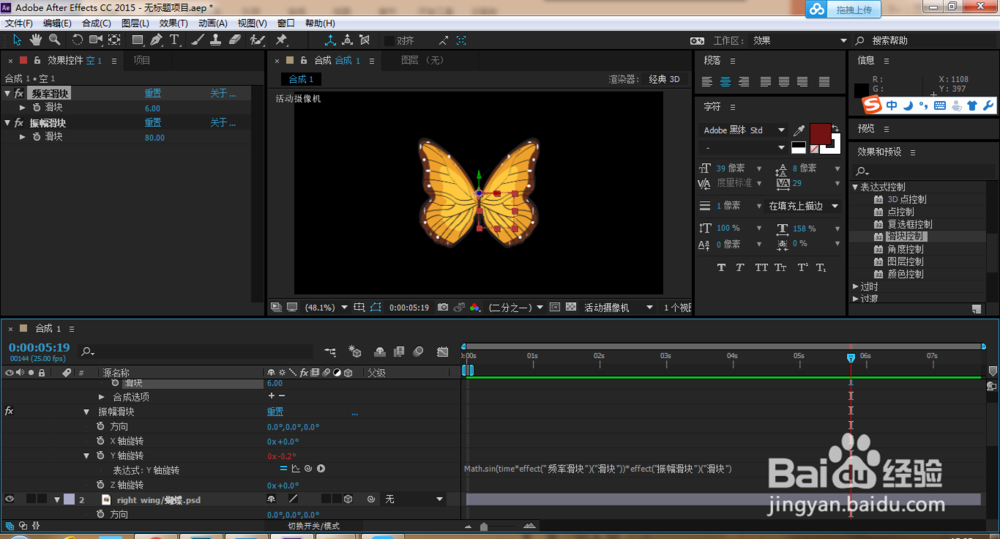The height and width of the screenshot is (539, 1000).
Task: Open the graph editor icon in timeline
Action: 443,351
